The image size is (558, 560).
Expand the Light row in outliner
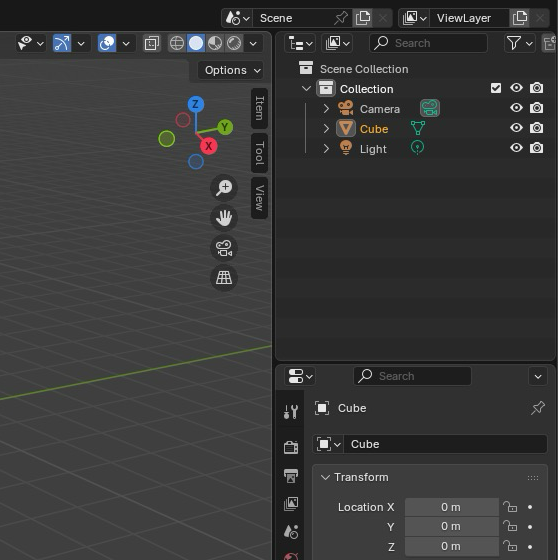(326, 148)
